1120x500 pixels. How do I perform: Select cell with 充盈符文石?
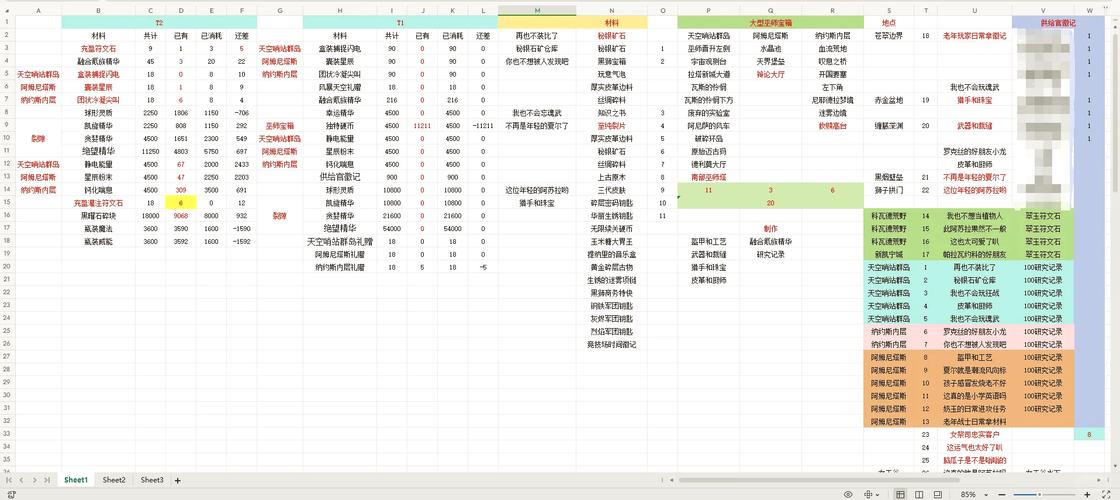pyautogui.click(x=98, y=49)
